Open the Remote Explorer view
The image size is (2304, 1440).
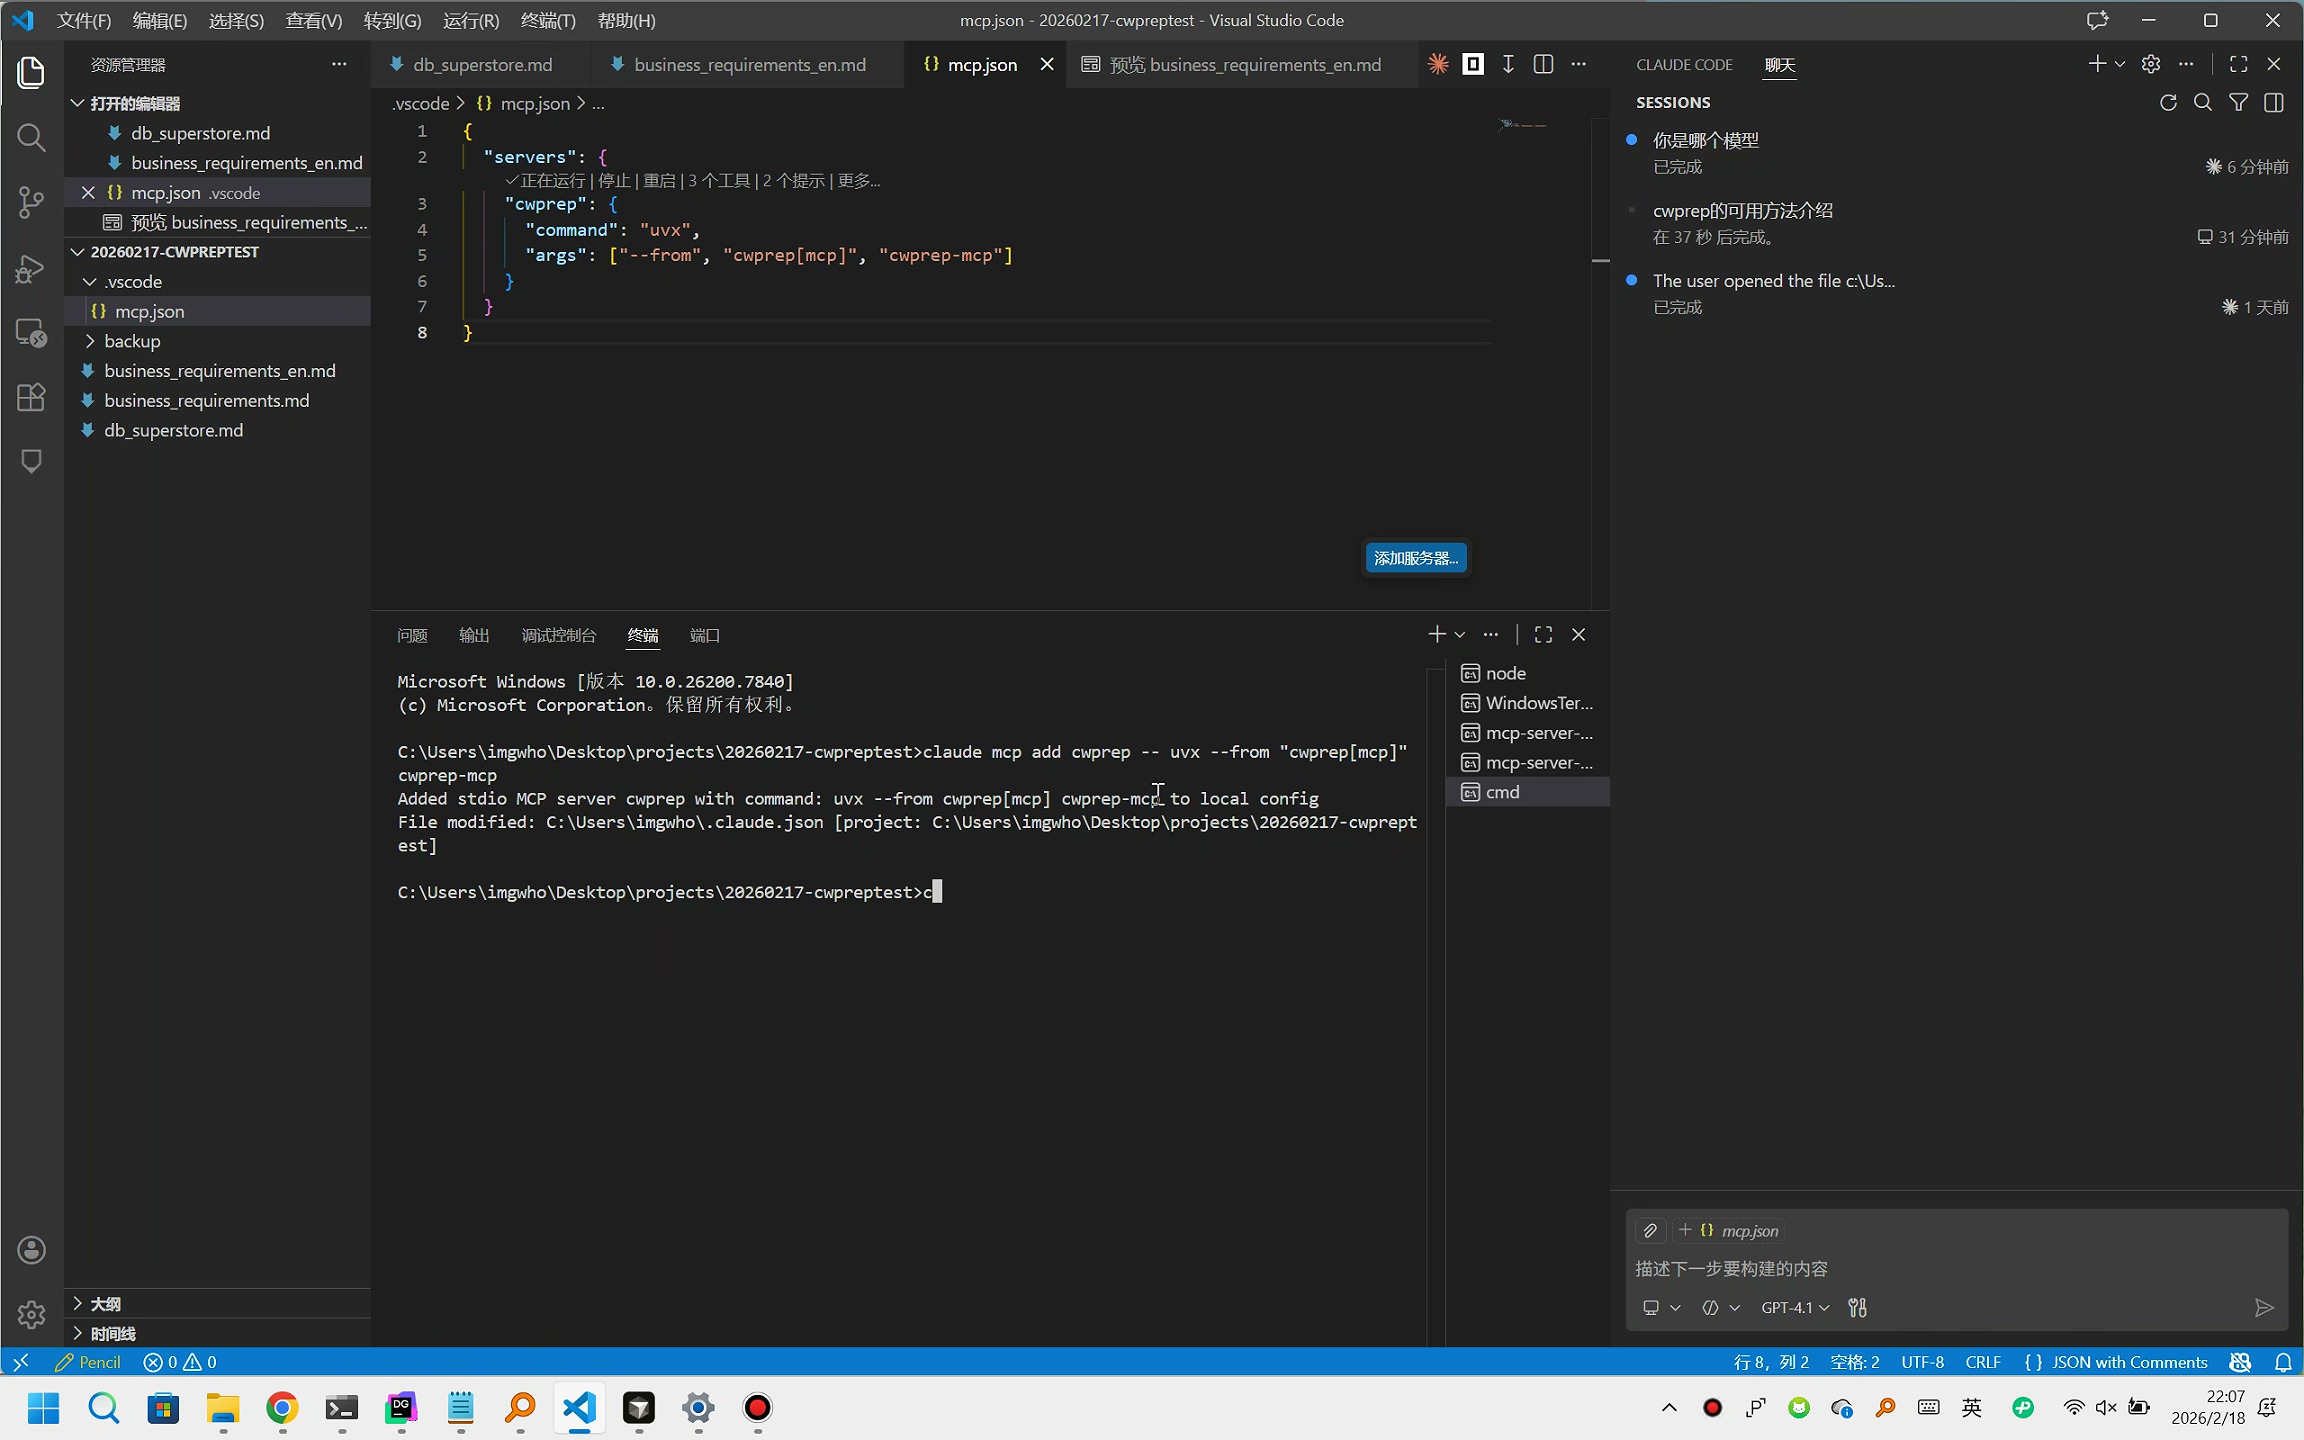coord(32,333)
